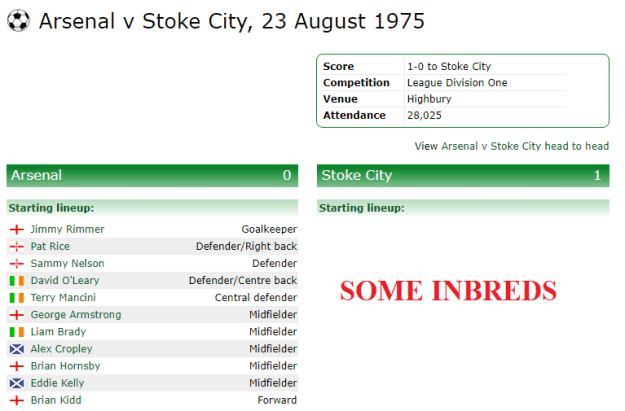
Task: Click the Scotland flag beside Alex Cropley
Action: (x=16, y=349)
